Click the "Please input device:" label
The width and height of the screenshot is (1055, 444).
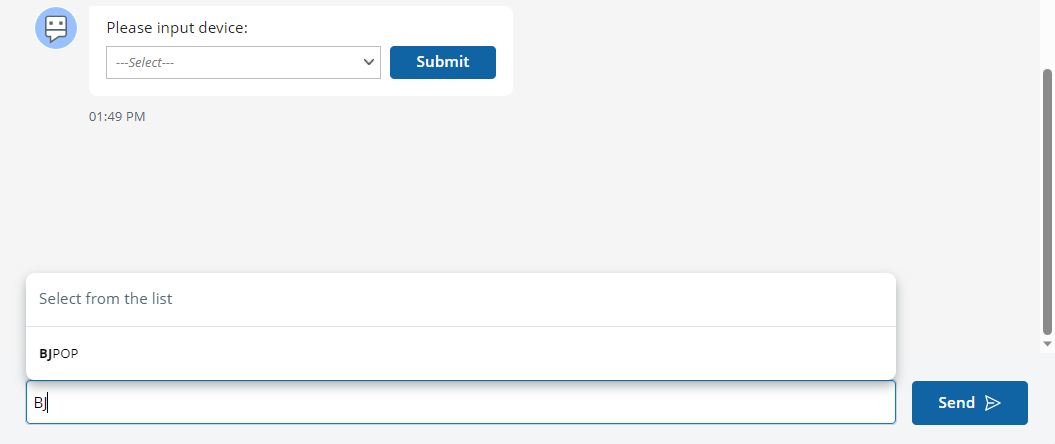177,27
